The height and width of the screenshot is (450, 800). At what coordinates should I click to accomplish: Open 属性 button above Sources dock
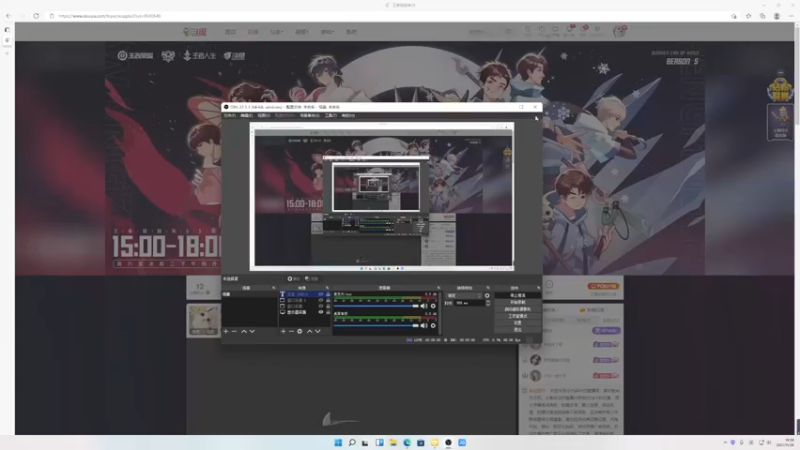pos(293,279)
